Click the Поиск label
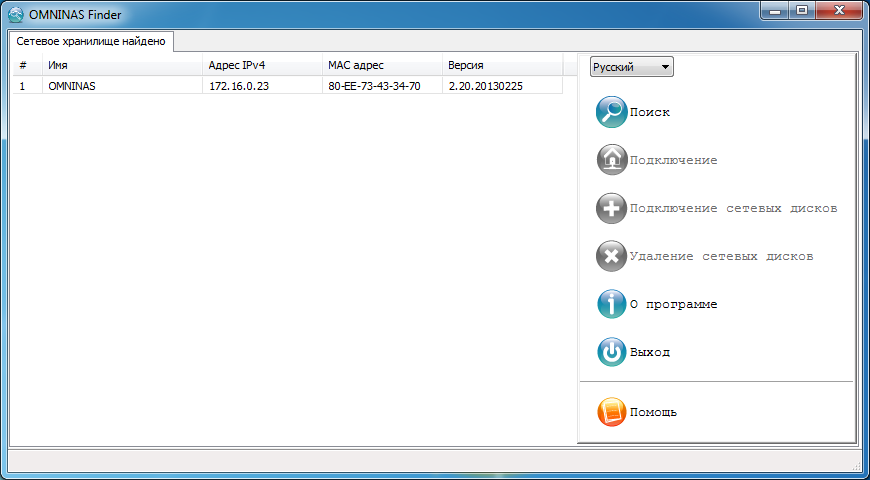Screen dimensions: 870x480 pos(650,112)
